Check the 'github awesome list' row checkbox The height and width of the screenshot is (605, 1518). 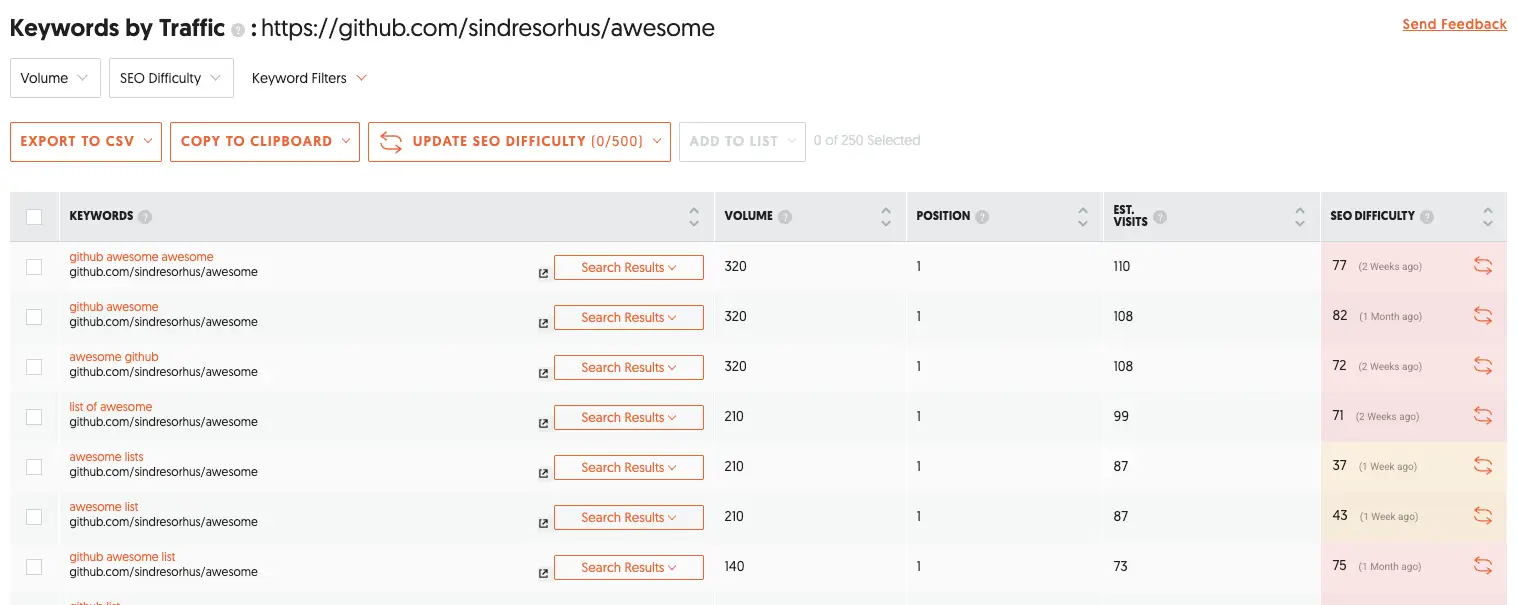click(34, 566)
